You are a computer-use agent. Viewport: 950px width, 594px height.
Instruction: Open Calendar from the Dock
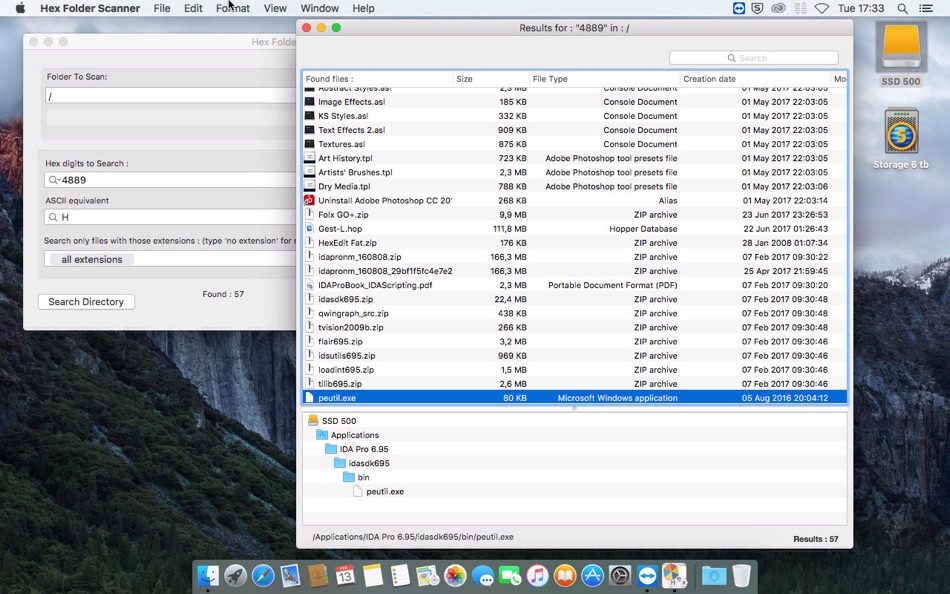pos(345,575)
